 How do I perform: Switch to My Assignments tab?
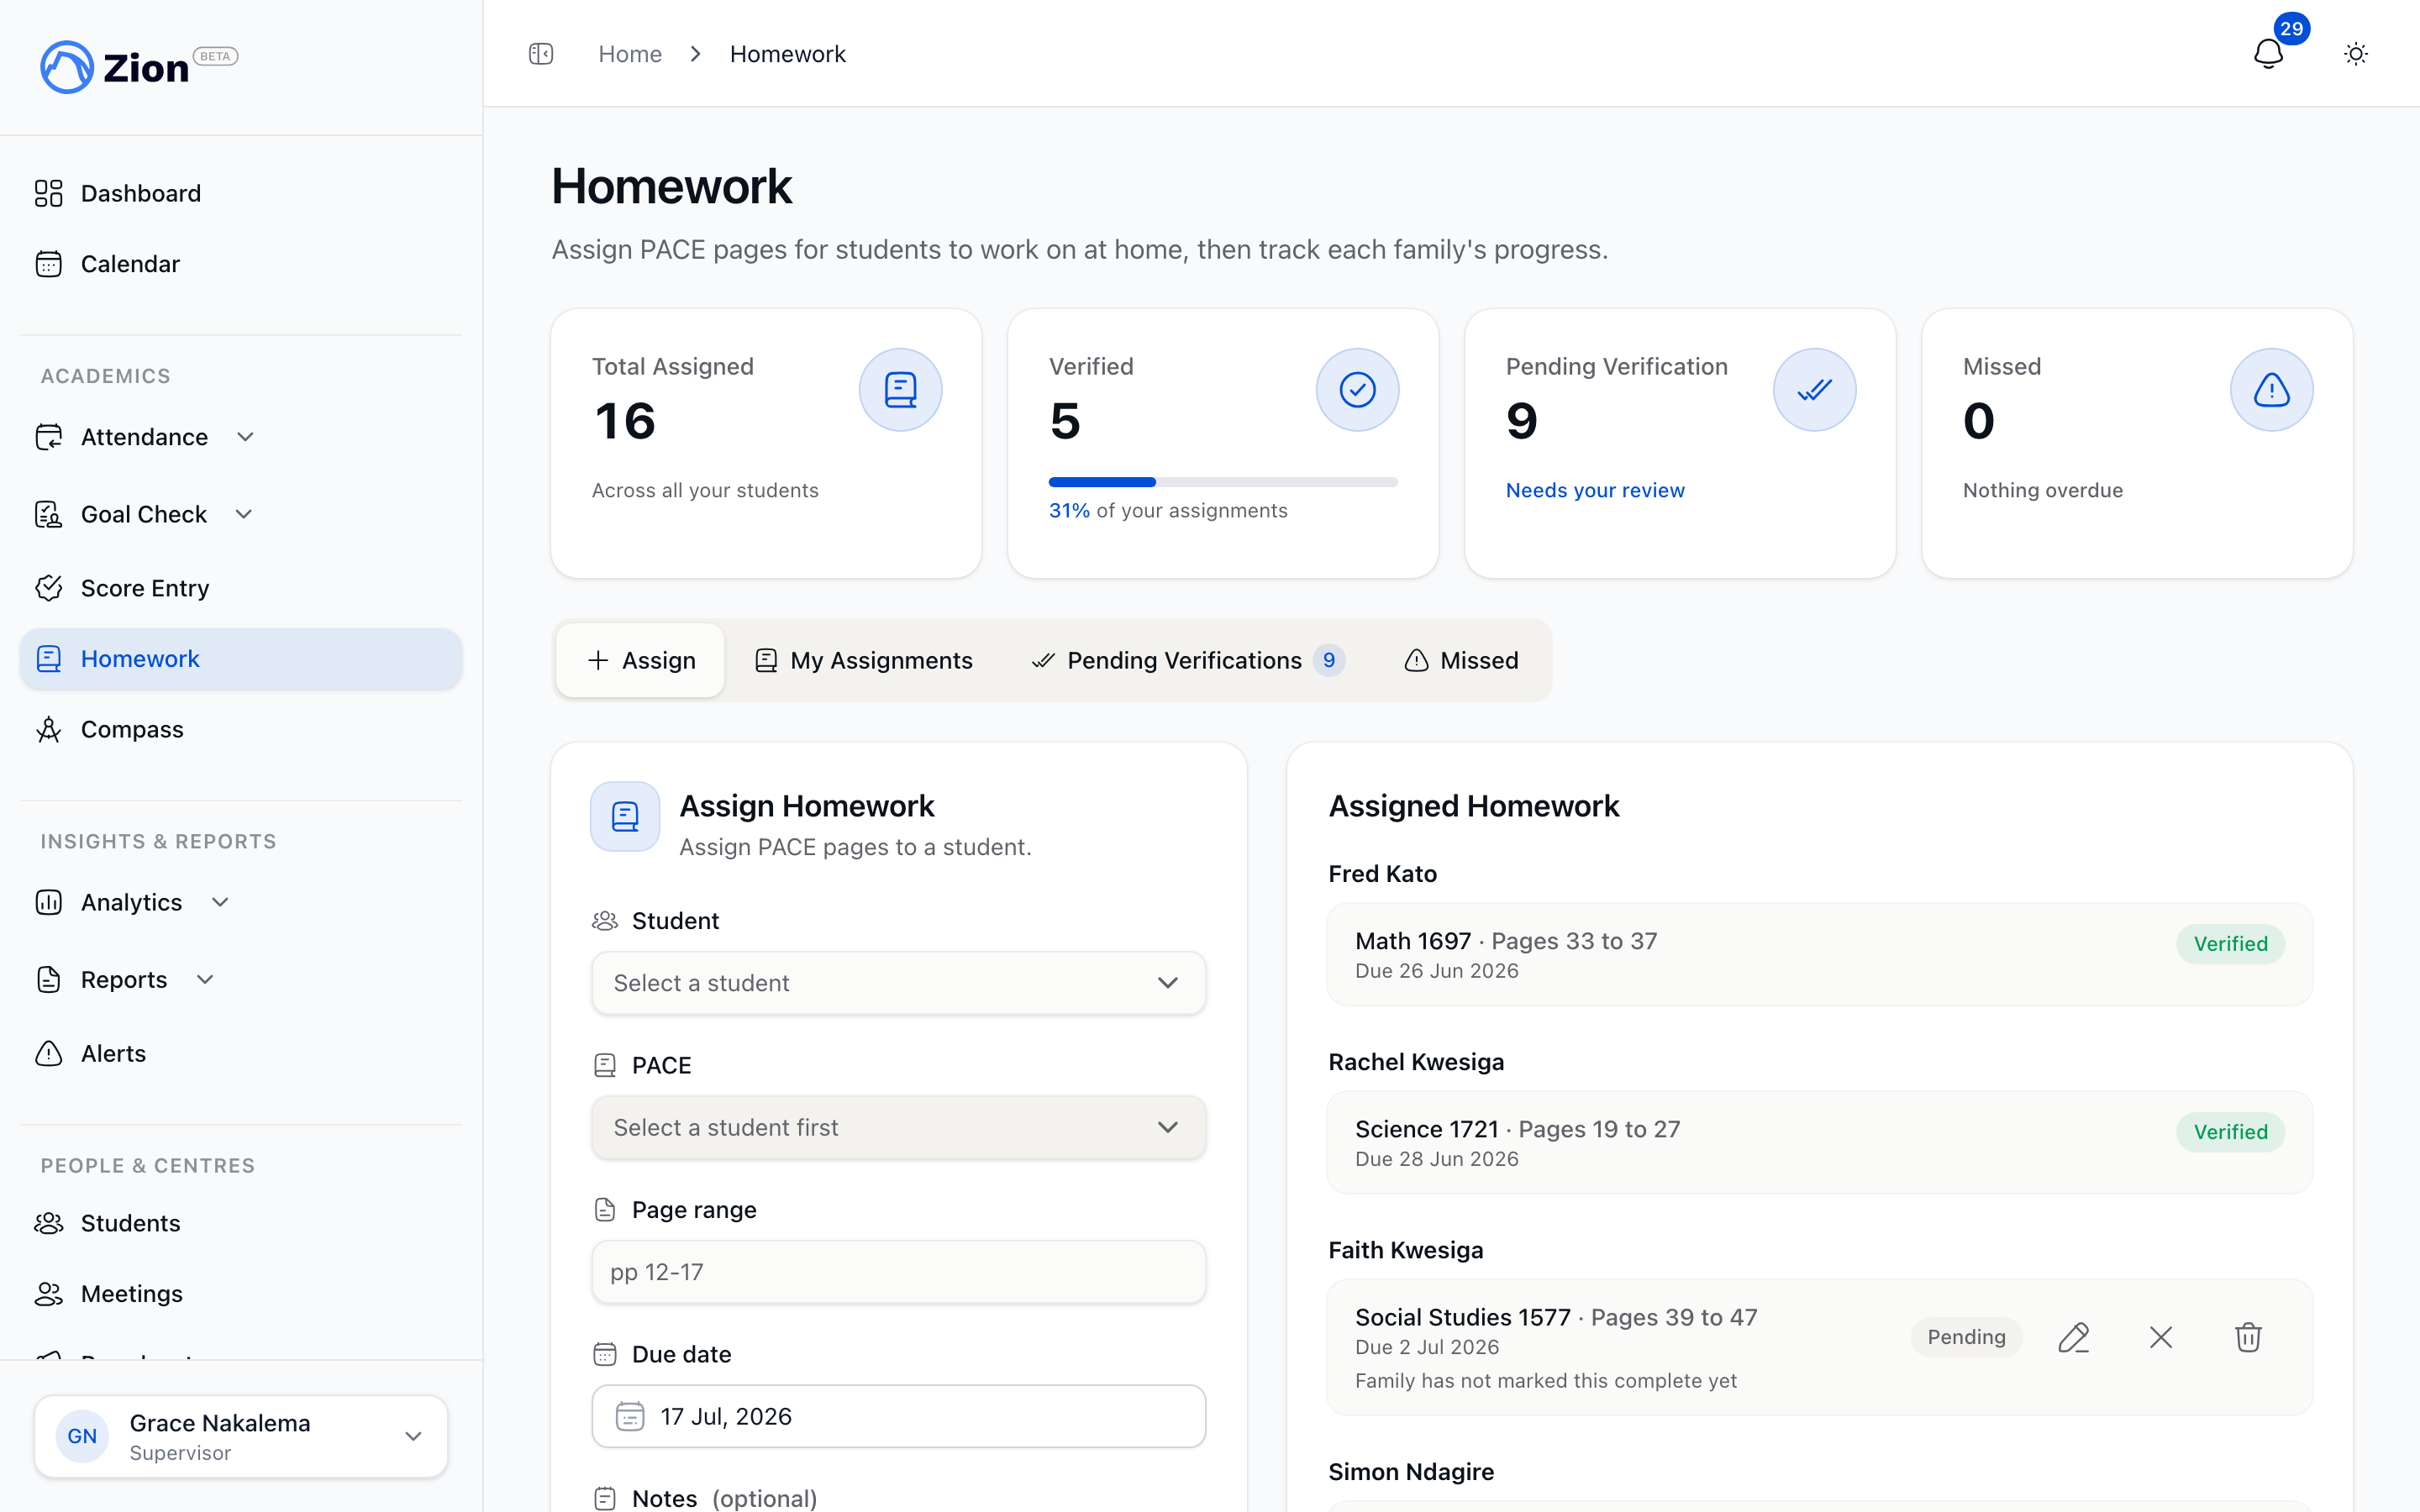pyautogui.click(x=863, y=660)
